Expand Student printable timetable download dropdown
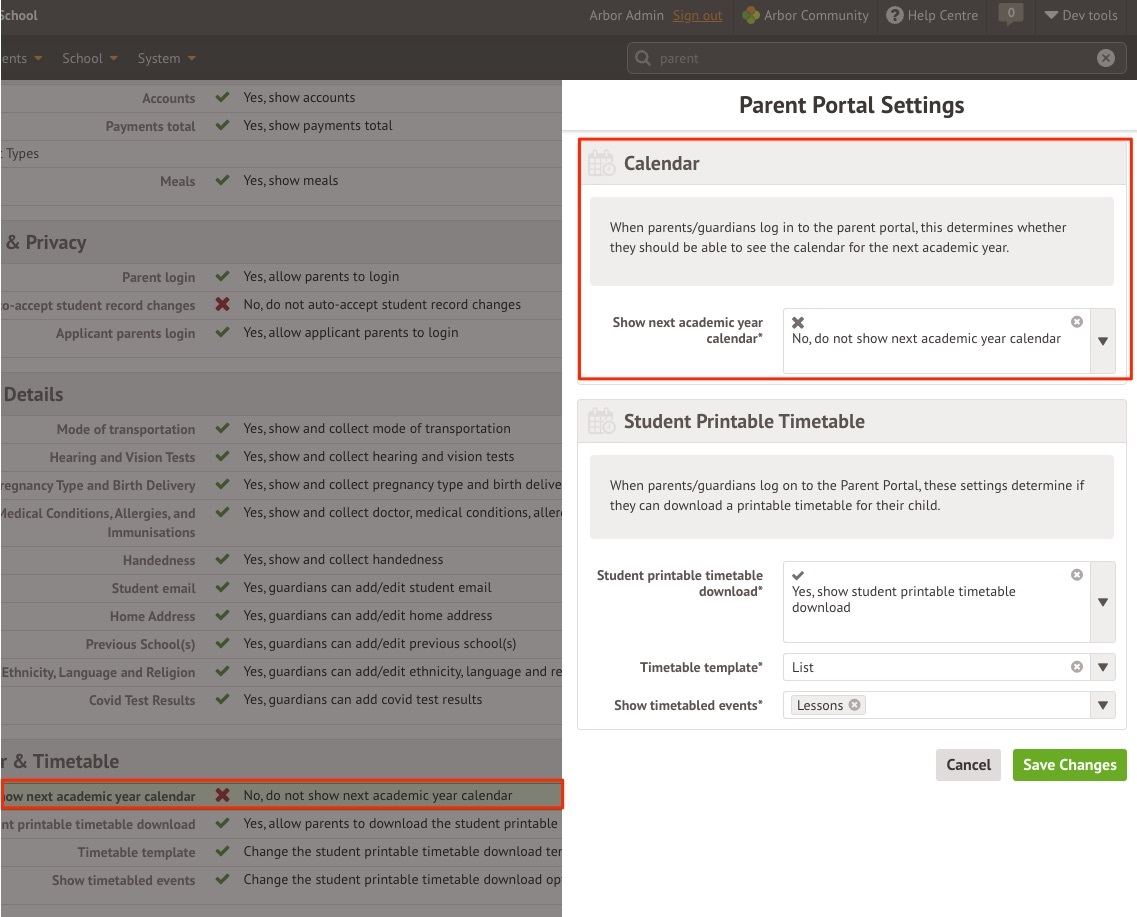Image resolution: width=1137 pixels, height=917 pixels. click(x=1102, y=602)
